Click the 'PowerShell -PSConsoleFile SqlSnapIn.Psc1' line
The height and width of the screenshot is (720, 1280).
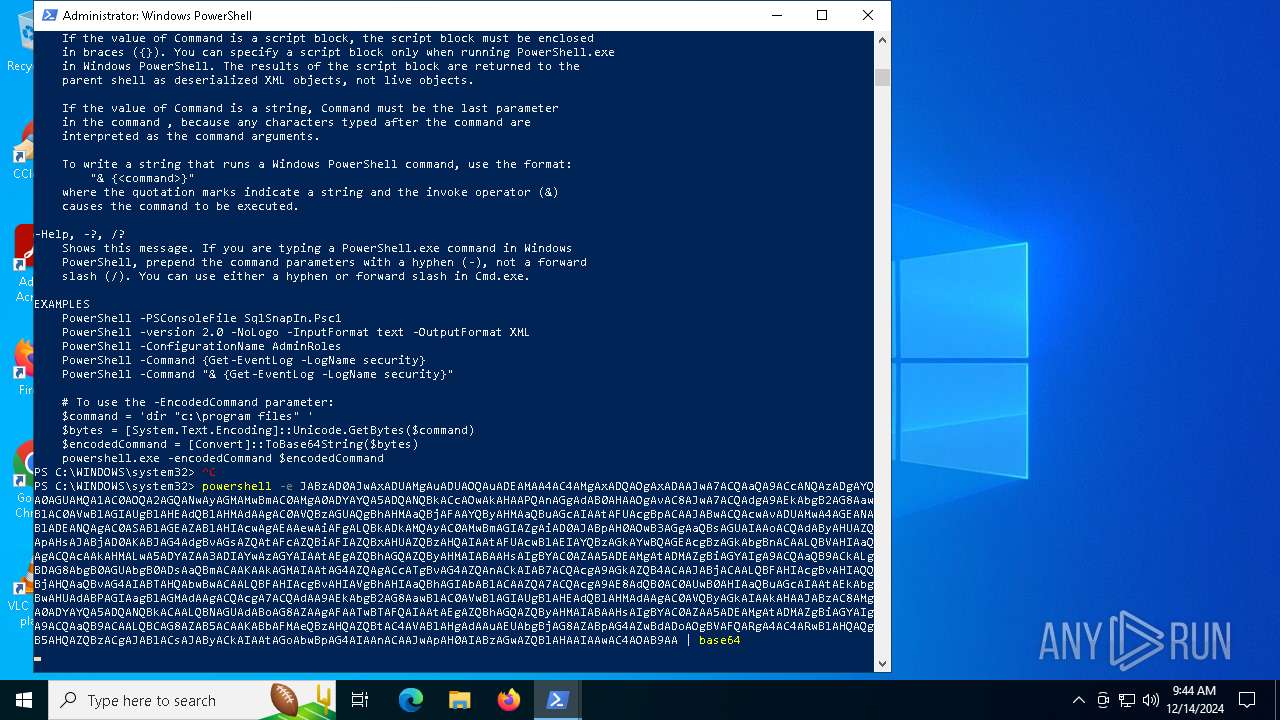coord(202,318)
